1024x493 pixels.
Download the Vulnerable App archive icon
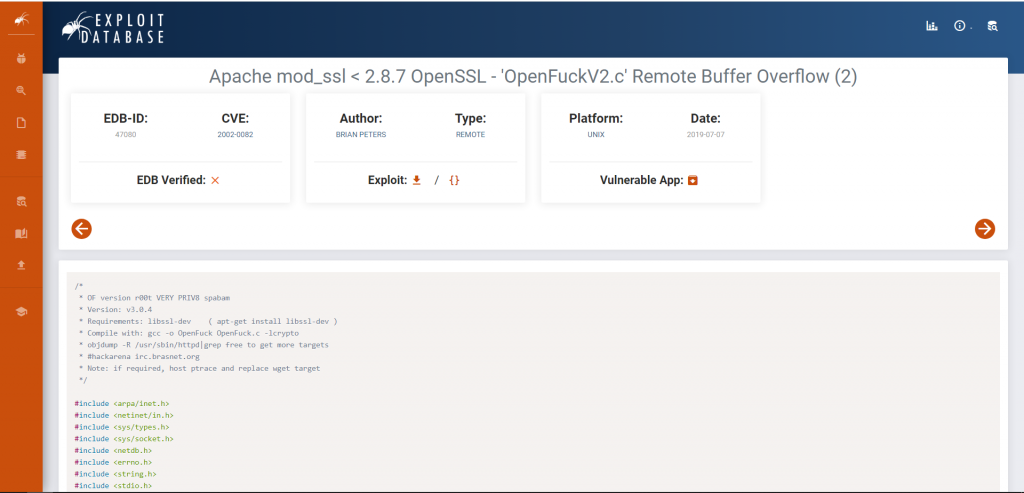[693, 180]
